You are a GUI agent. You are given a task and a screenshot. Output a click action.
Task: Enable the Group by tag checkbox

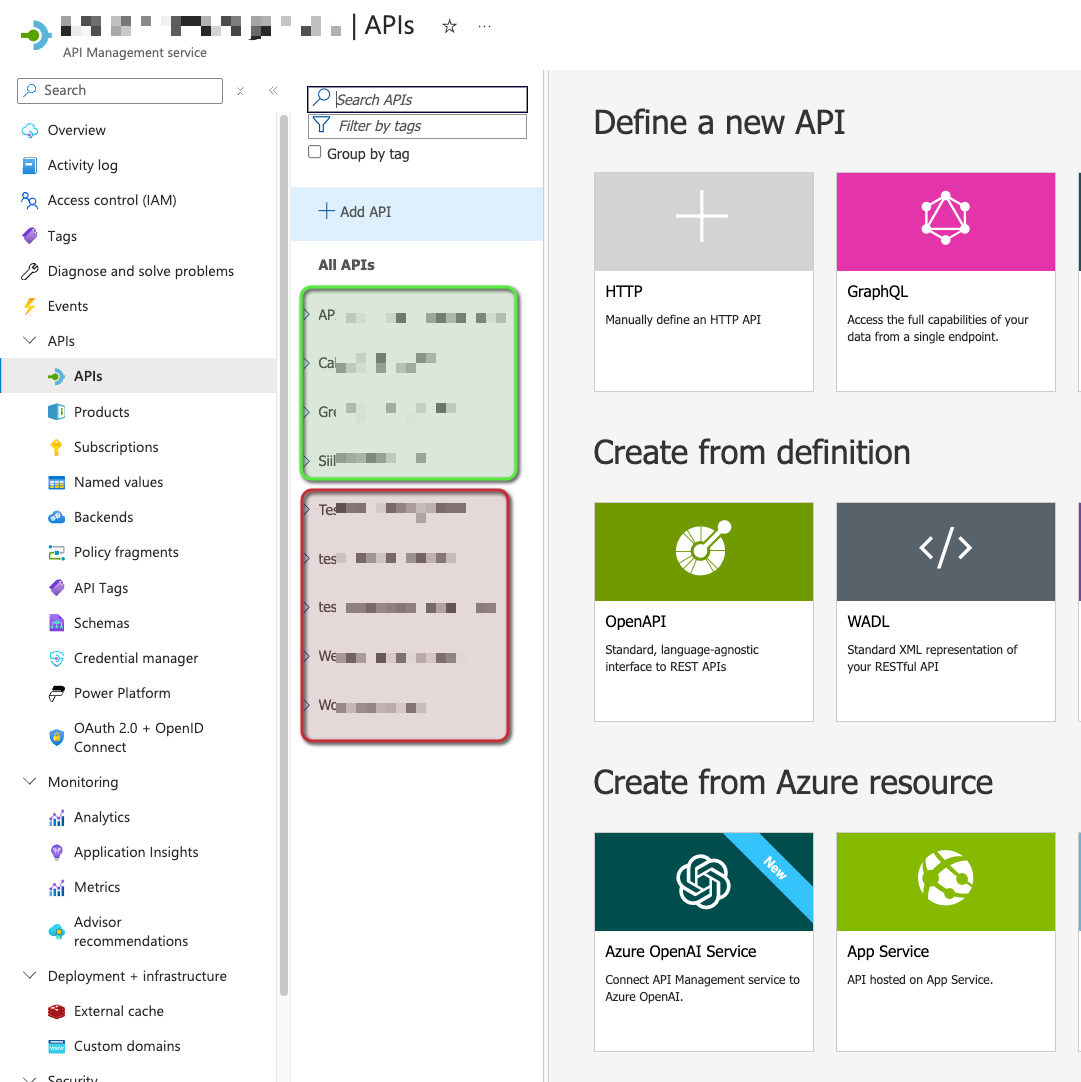314,152
